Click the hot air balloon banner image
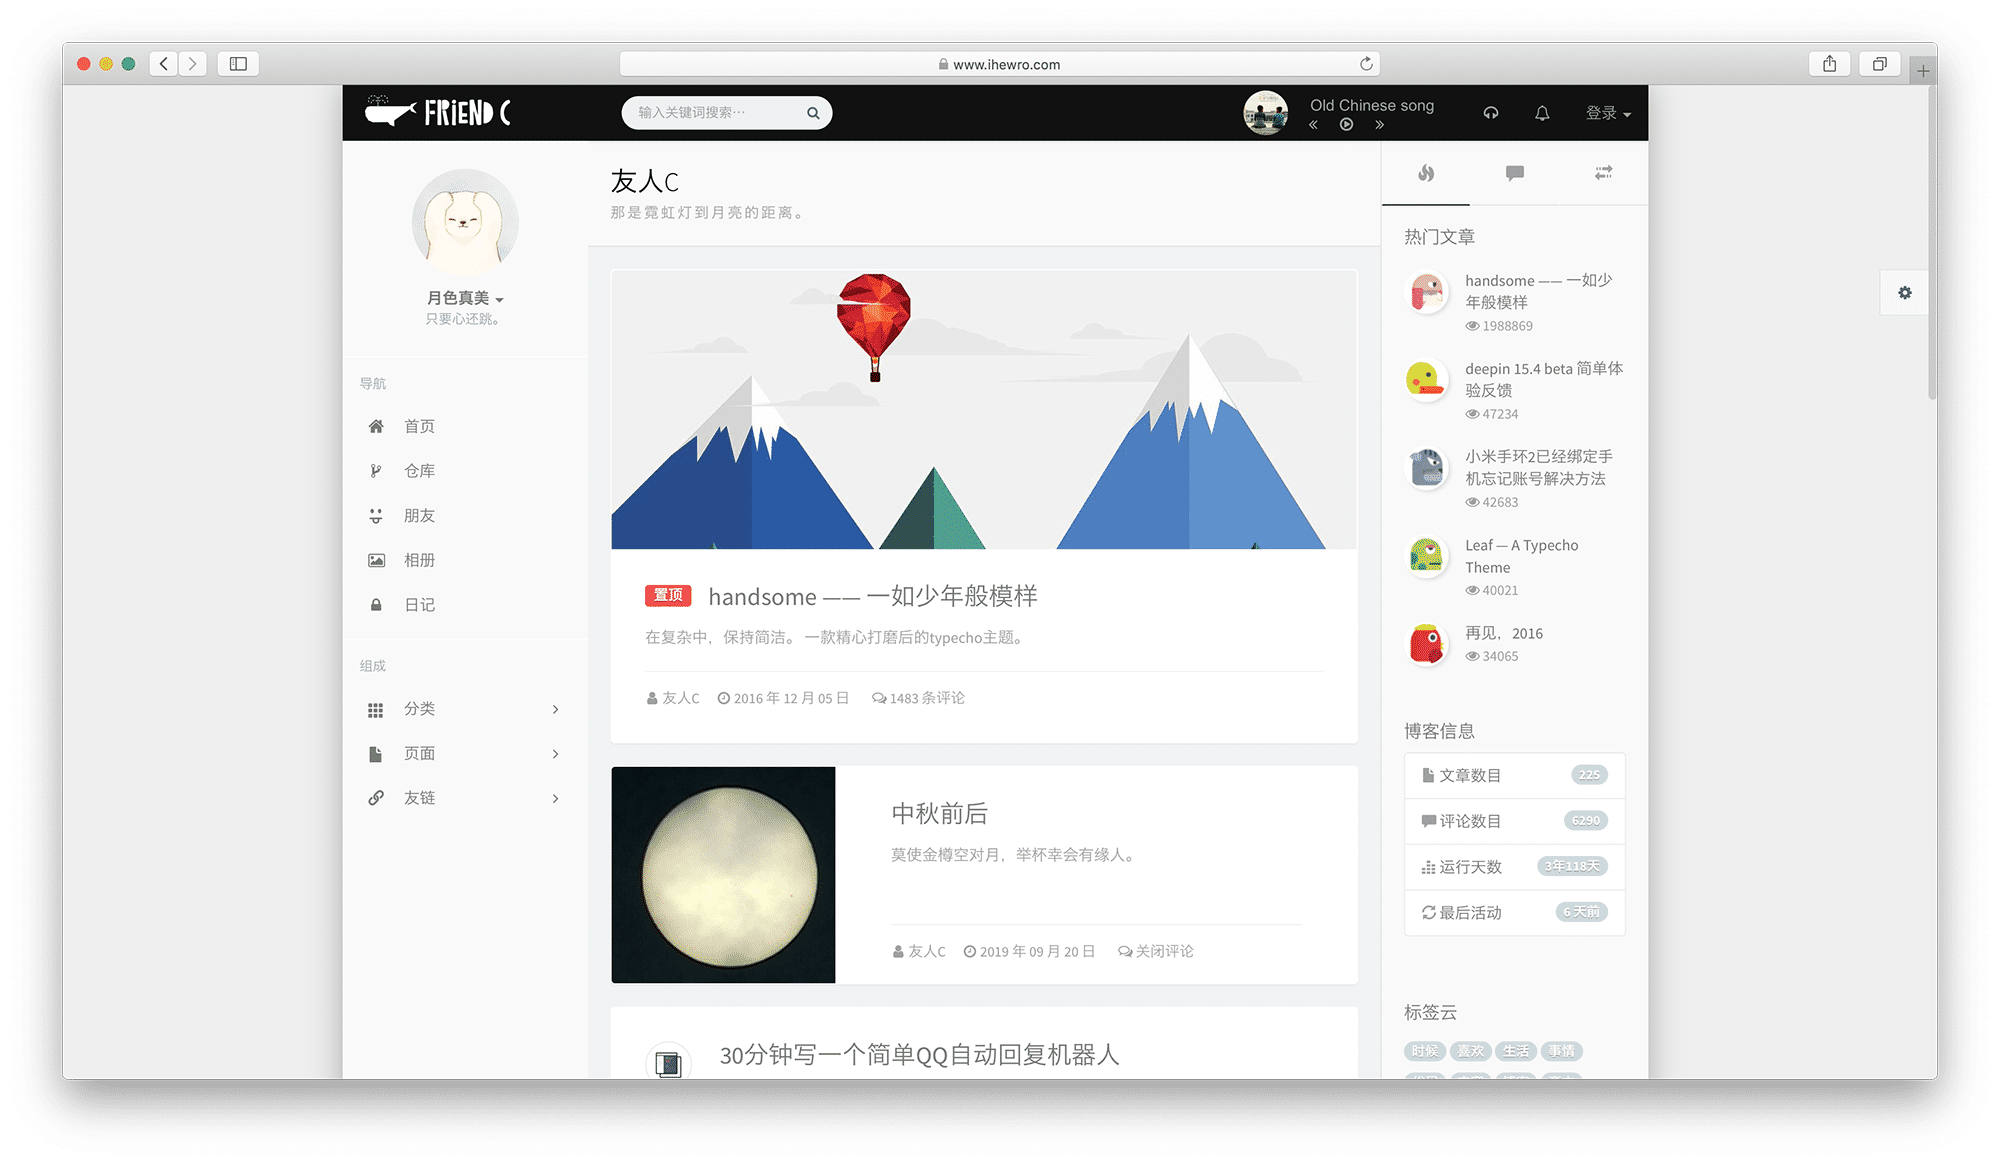This screenshot has height=1162, width=2000. (984, 409)
